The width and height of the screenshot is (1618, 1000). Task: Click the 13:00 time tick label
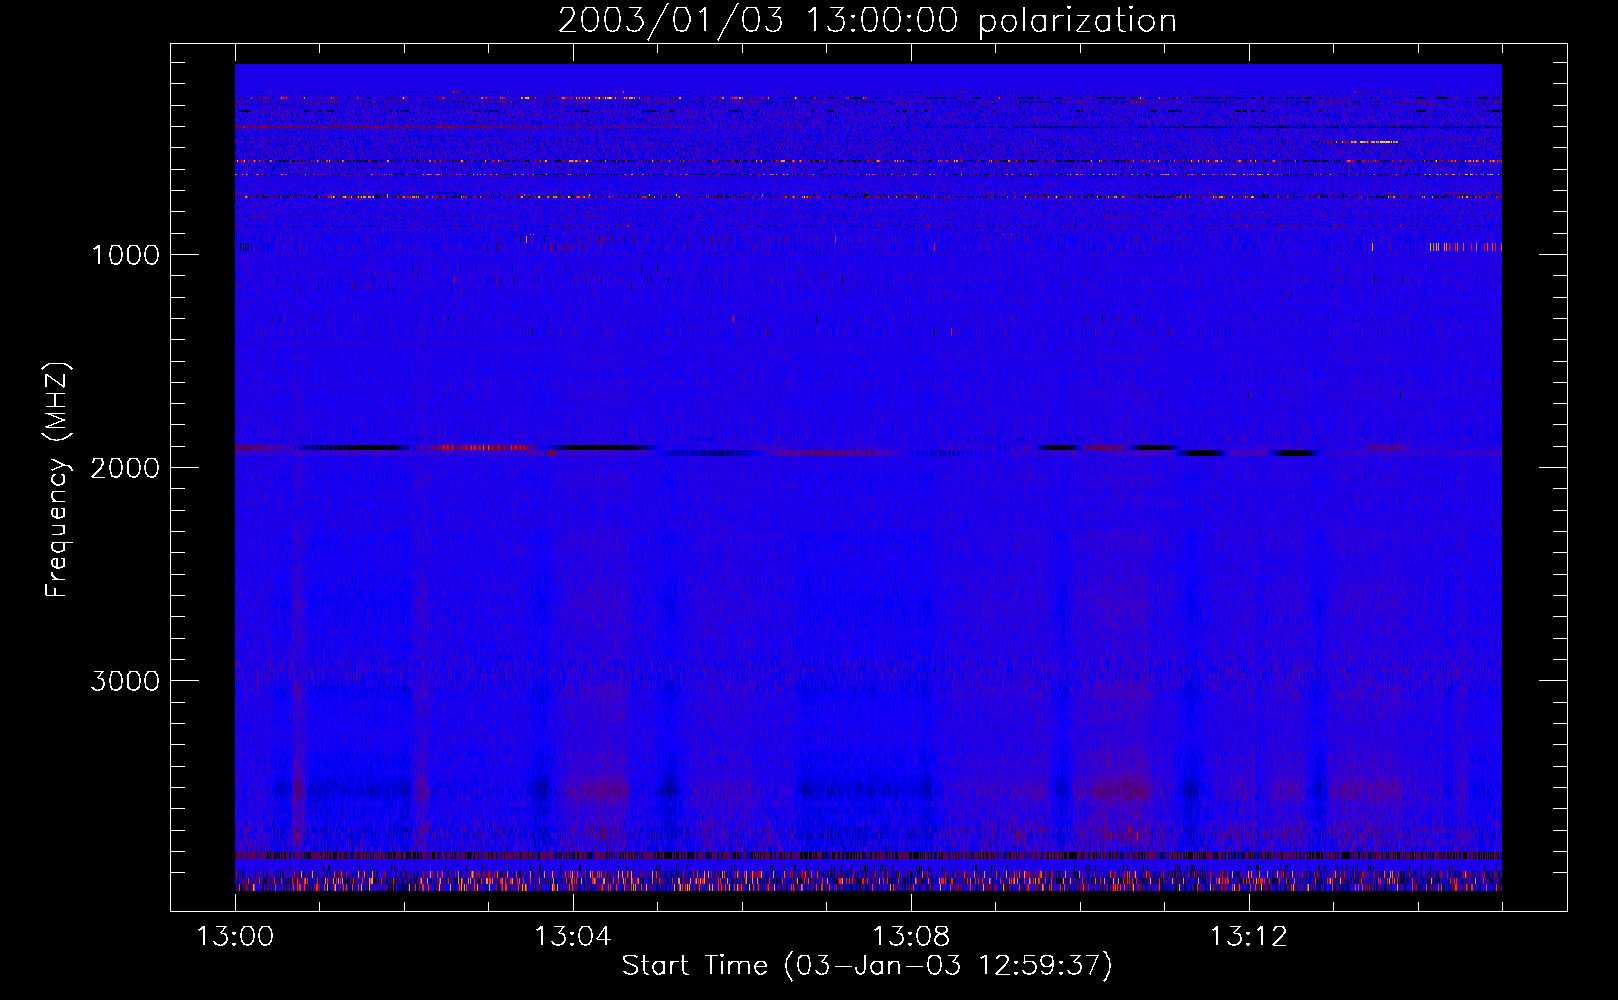[235, 937]
